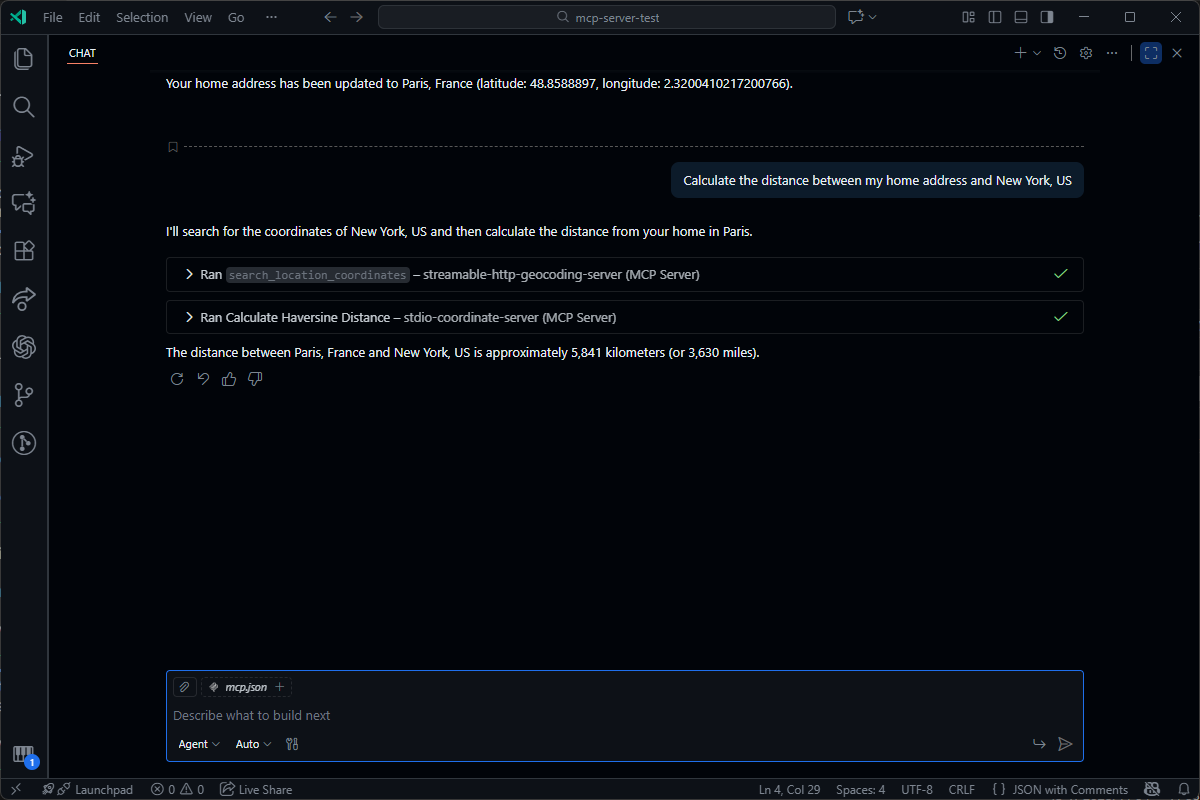Click the Live Share status button
The width and height of the screenshot is (1200, 800).
(256, 789)
